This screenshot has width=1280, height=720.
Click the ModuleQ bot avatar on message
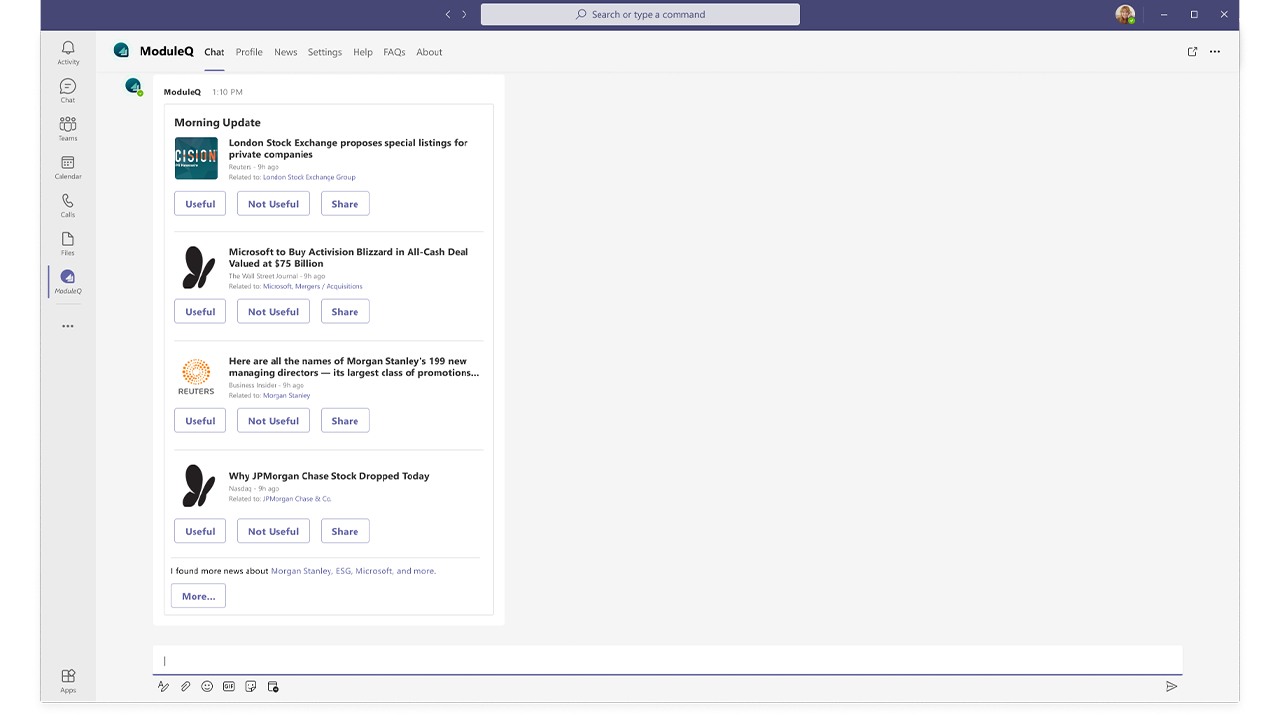pos(133,87)
